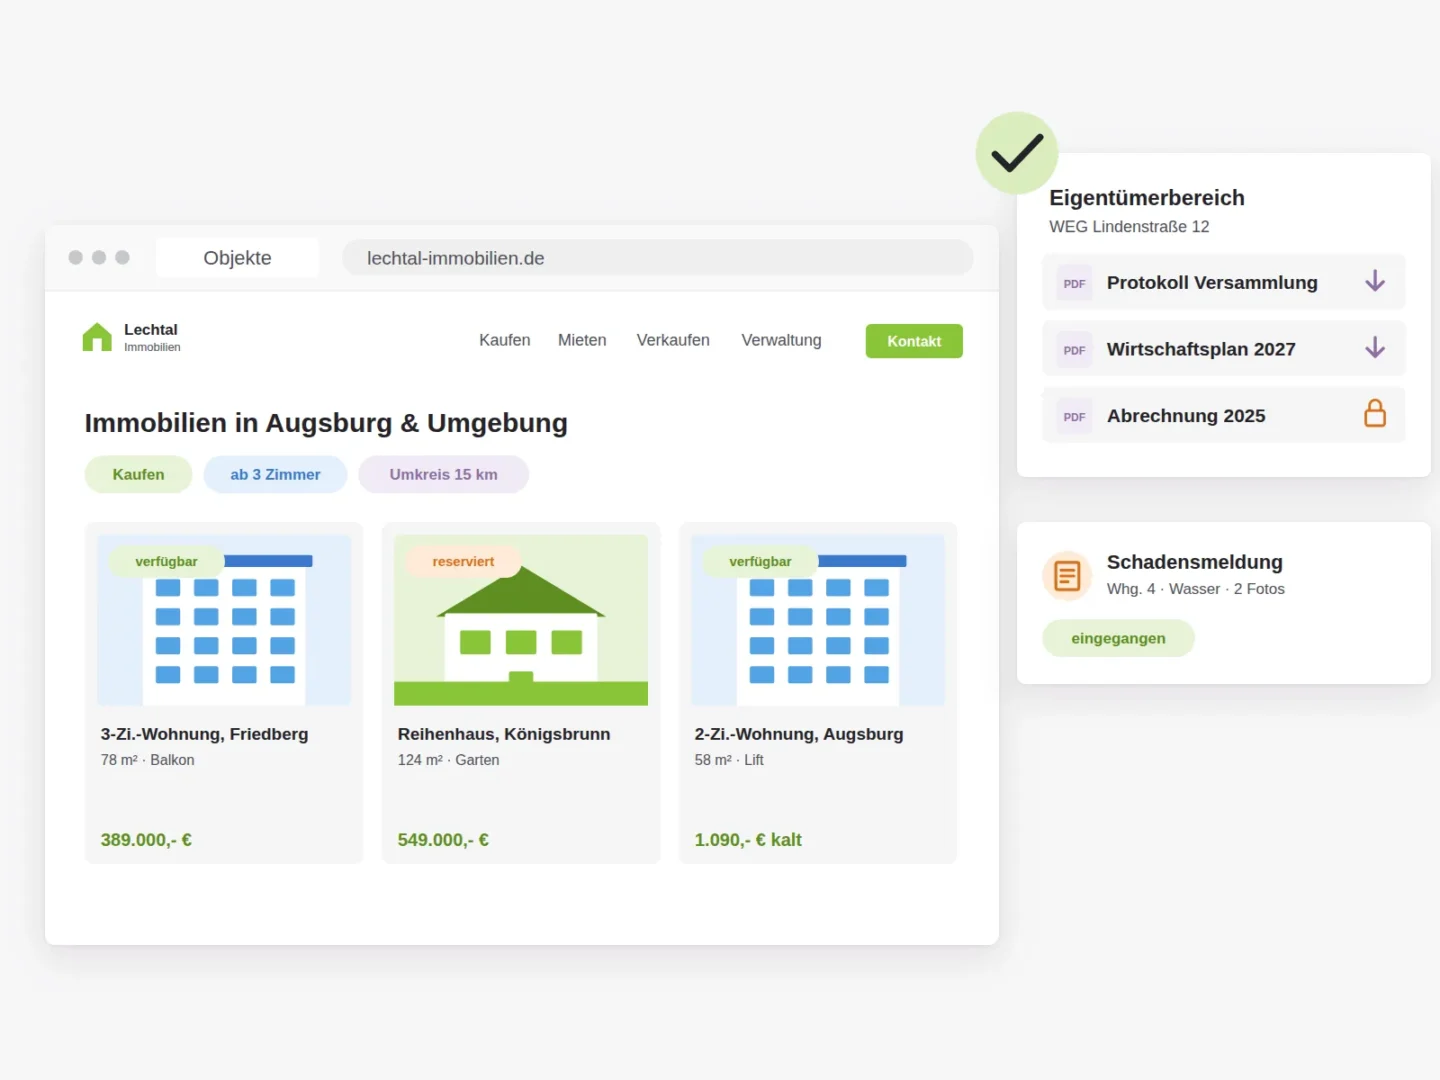This screenshot has height=1080, width=1440.
Task: Click the lechtal-immobilien.de address bar
Action: click(x=657, y=258)
